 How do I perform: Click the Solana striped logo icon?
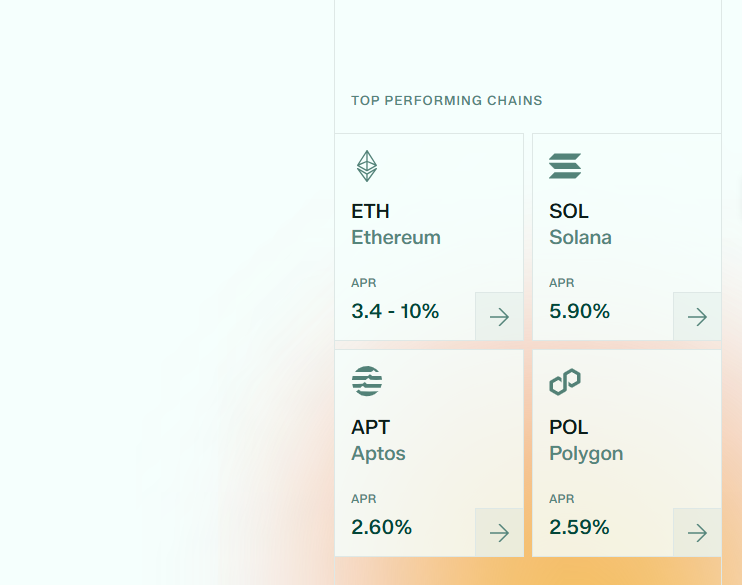point(565,166)
